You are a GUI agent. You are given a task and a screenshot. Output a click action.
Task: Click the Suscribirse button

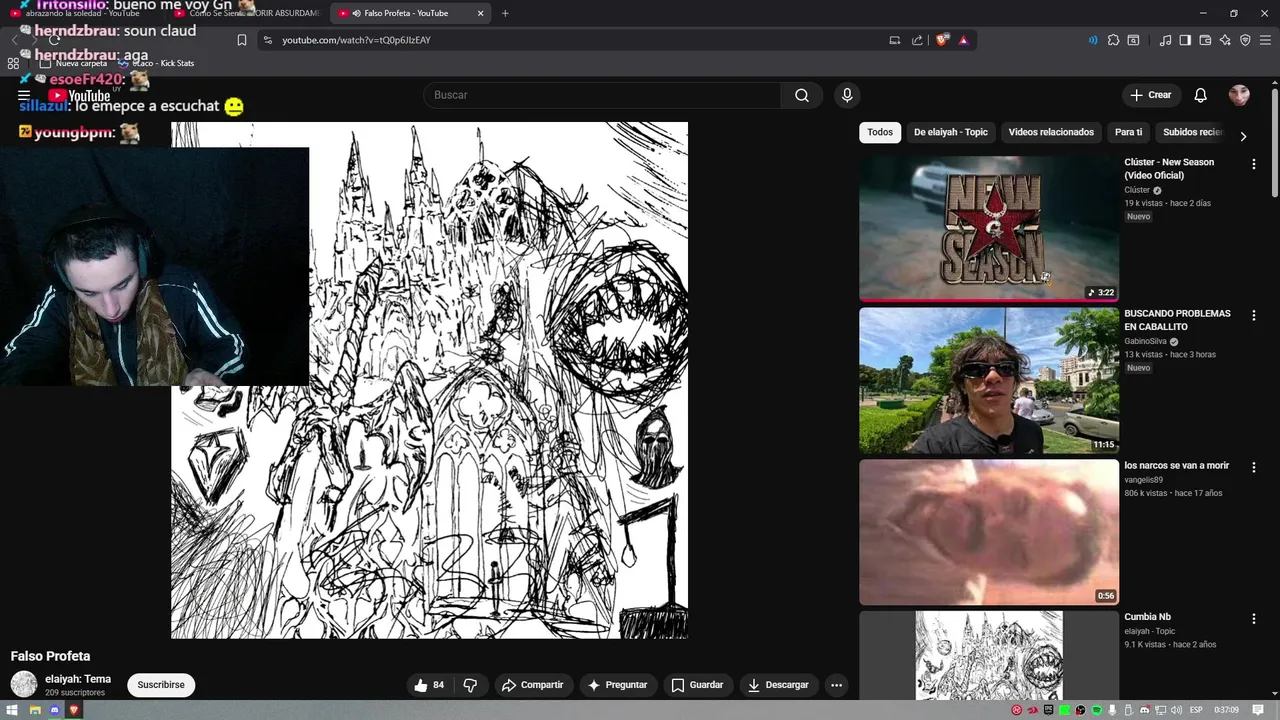pyautogui.click(x=161, y=685)
